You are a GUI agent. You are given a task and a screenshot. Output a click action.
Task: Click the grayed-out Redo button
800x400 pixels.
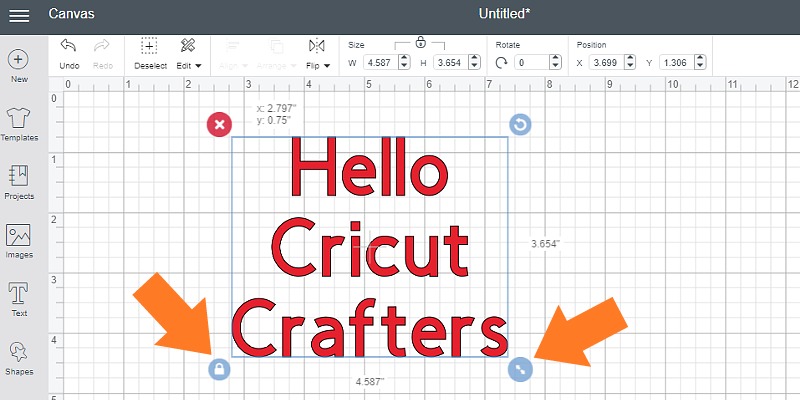tap(103, 54)
